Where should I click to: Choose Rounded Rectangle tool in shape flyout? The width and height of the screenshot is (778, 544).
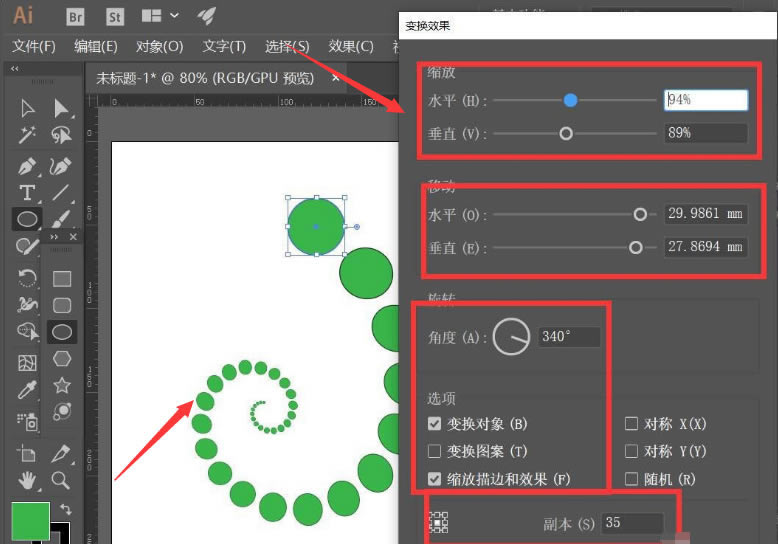[62, 305]
